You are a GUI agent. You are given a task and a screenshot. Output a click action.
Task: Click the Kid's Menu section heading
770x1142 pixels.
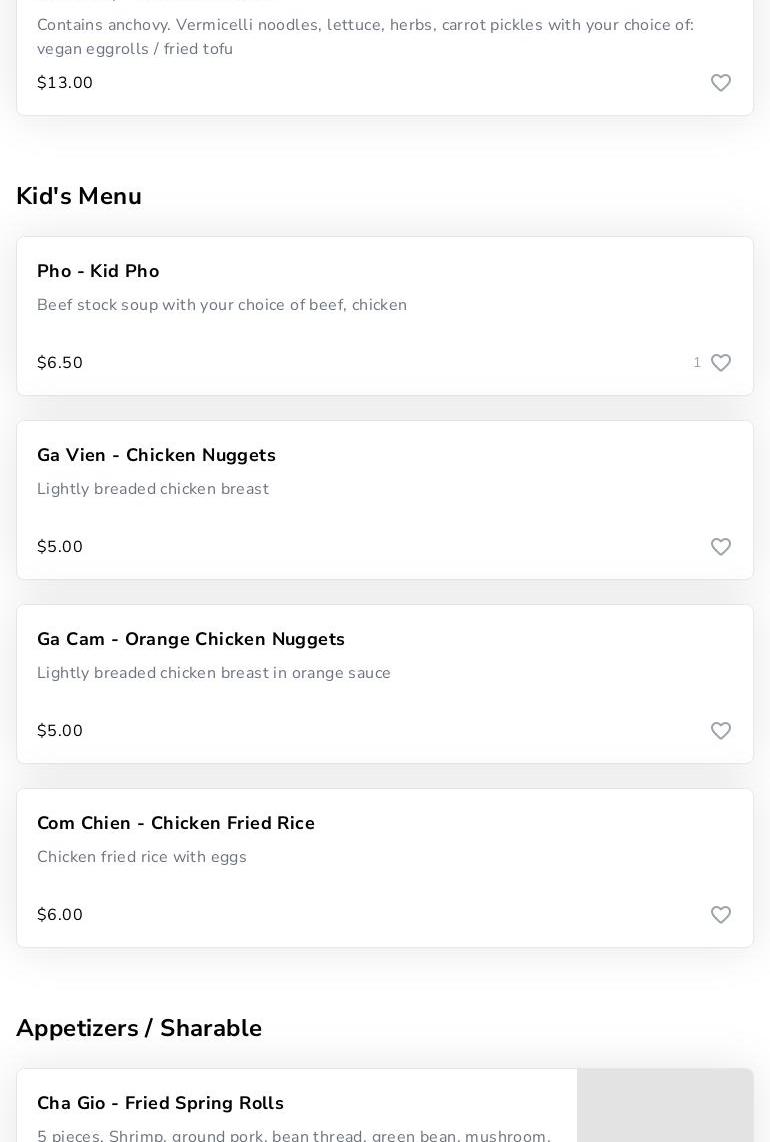coord(79,196)
